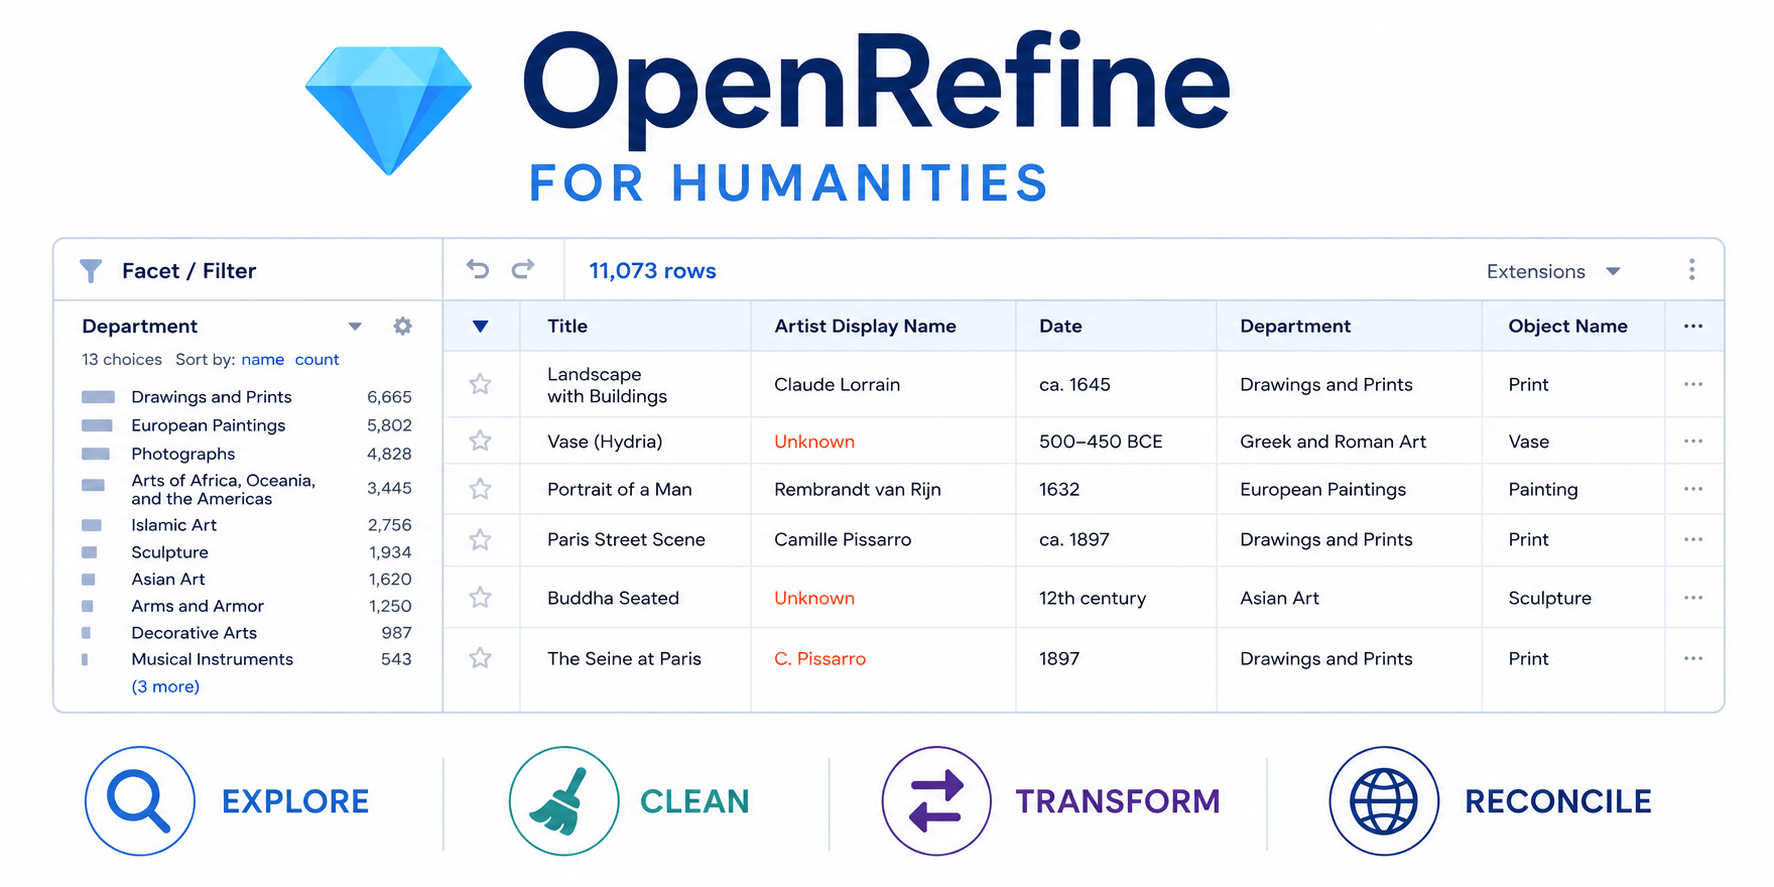Sort facet choices by name
This screenshot has width=1774, height=887.
(x=263, y=360)
